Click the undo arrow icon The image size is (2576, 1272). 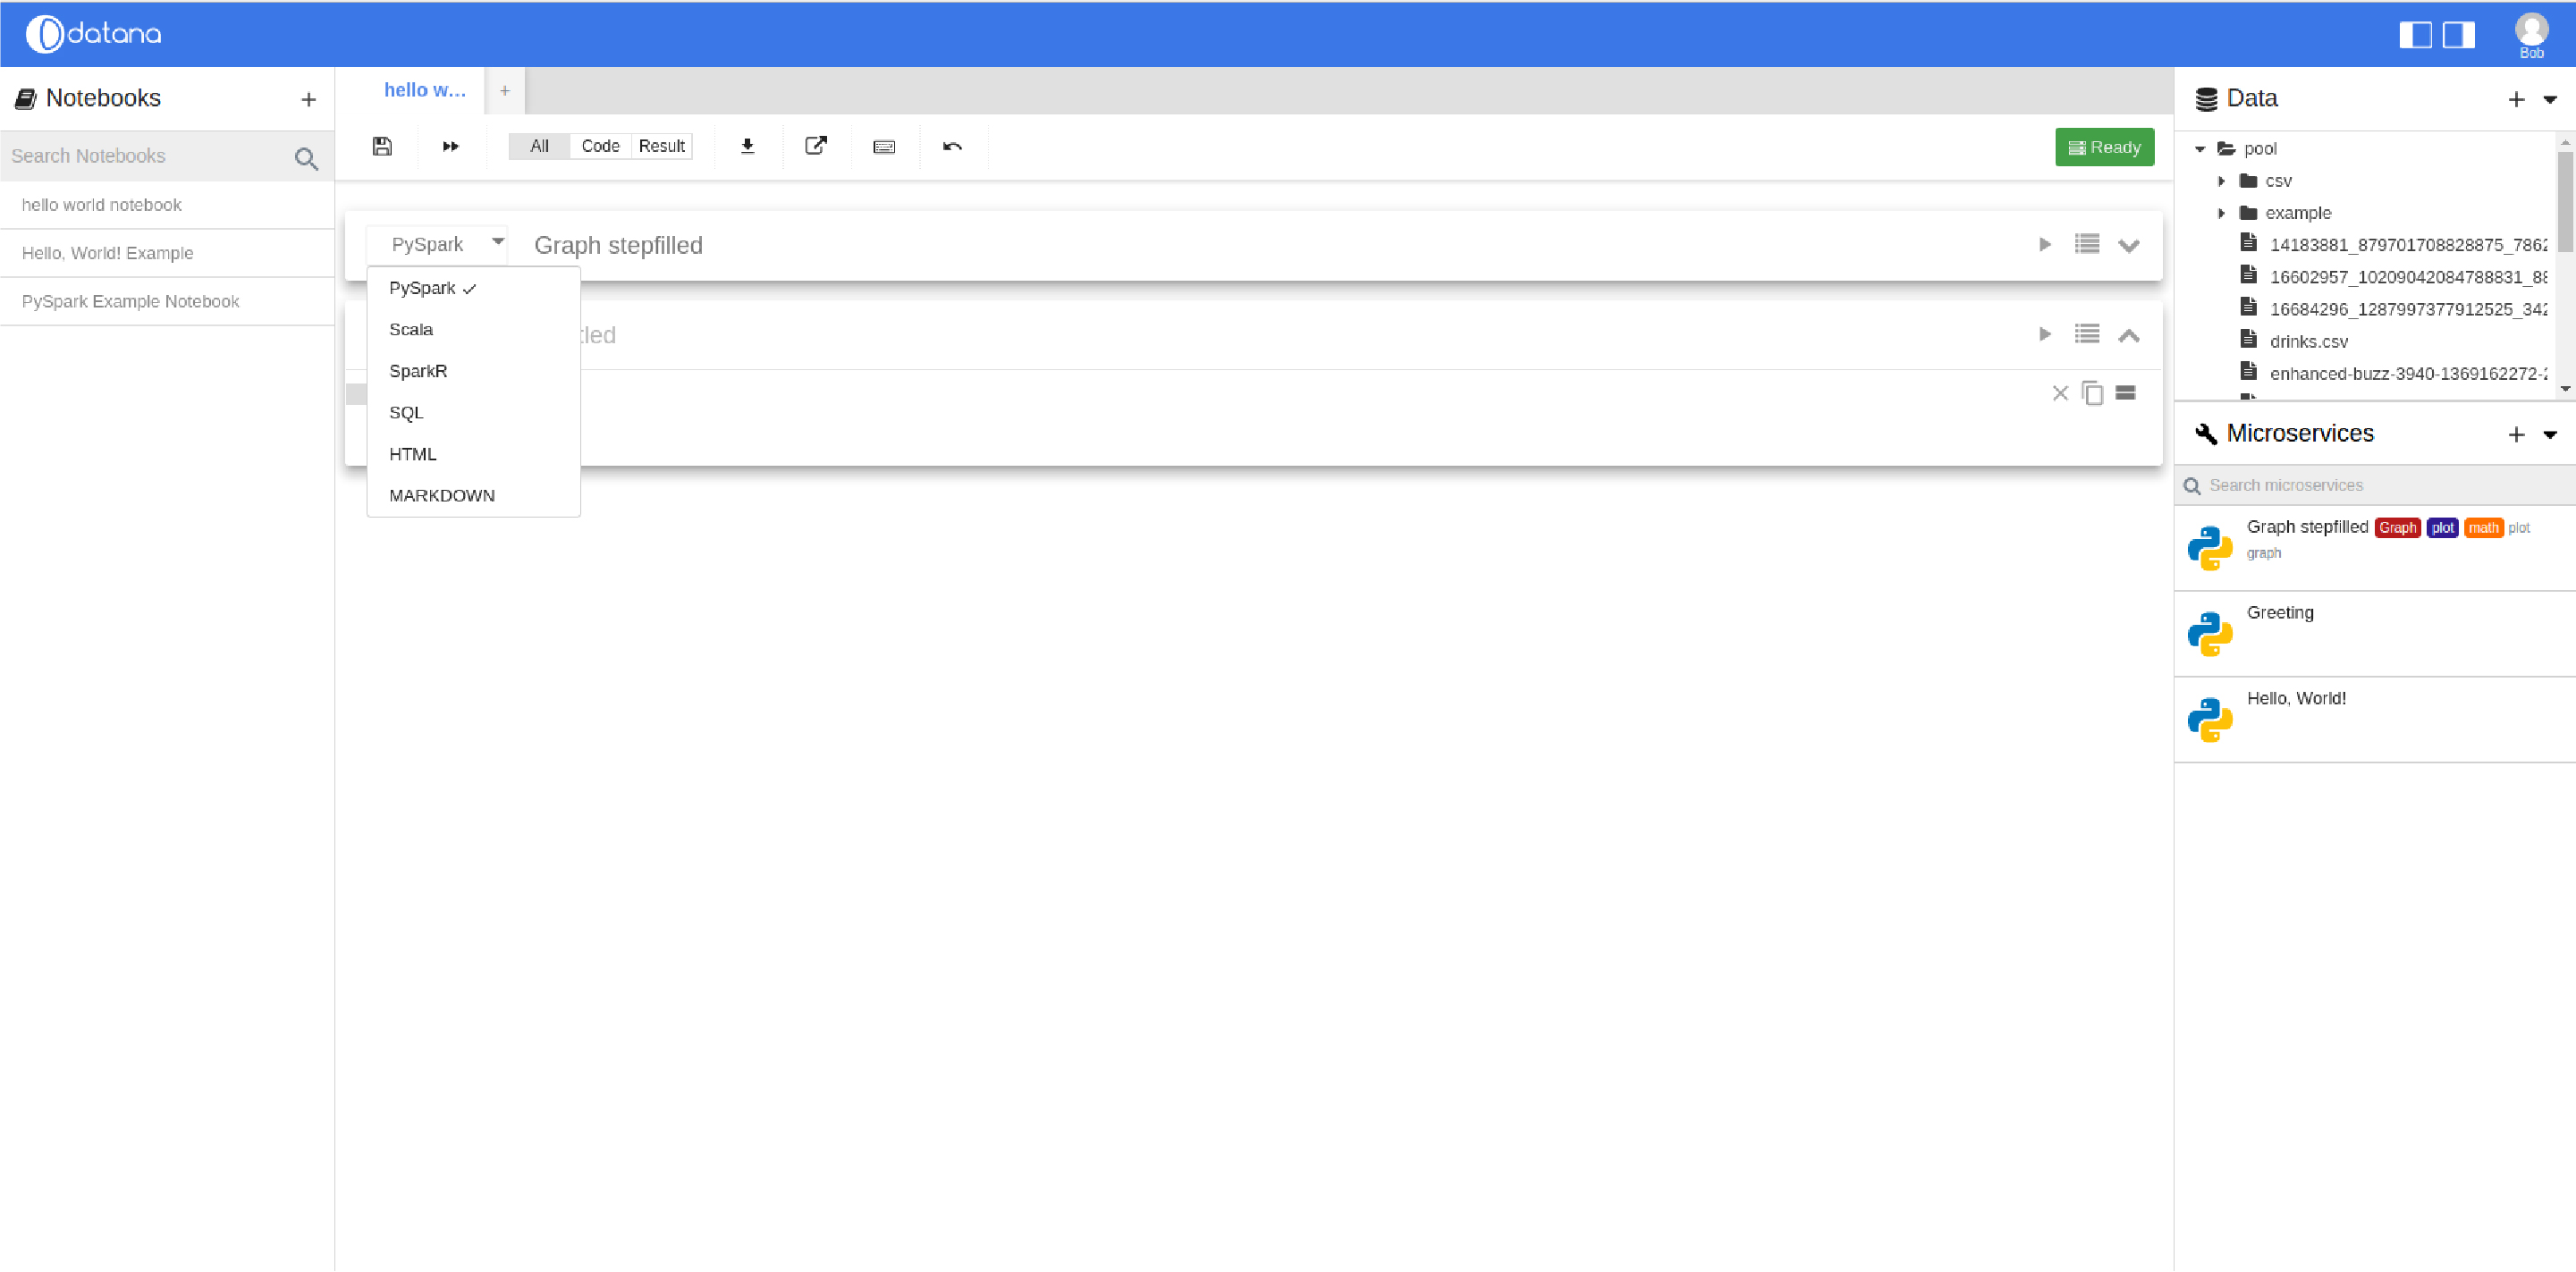tap(952, 146)
